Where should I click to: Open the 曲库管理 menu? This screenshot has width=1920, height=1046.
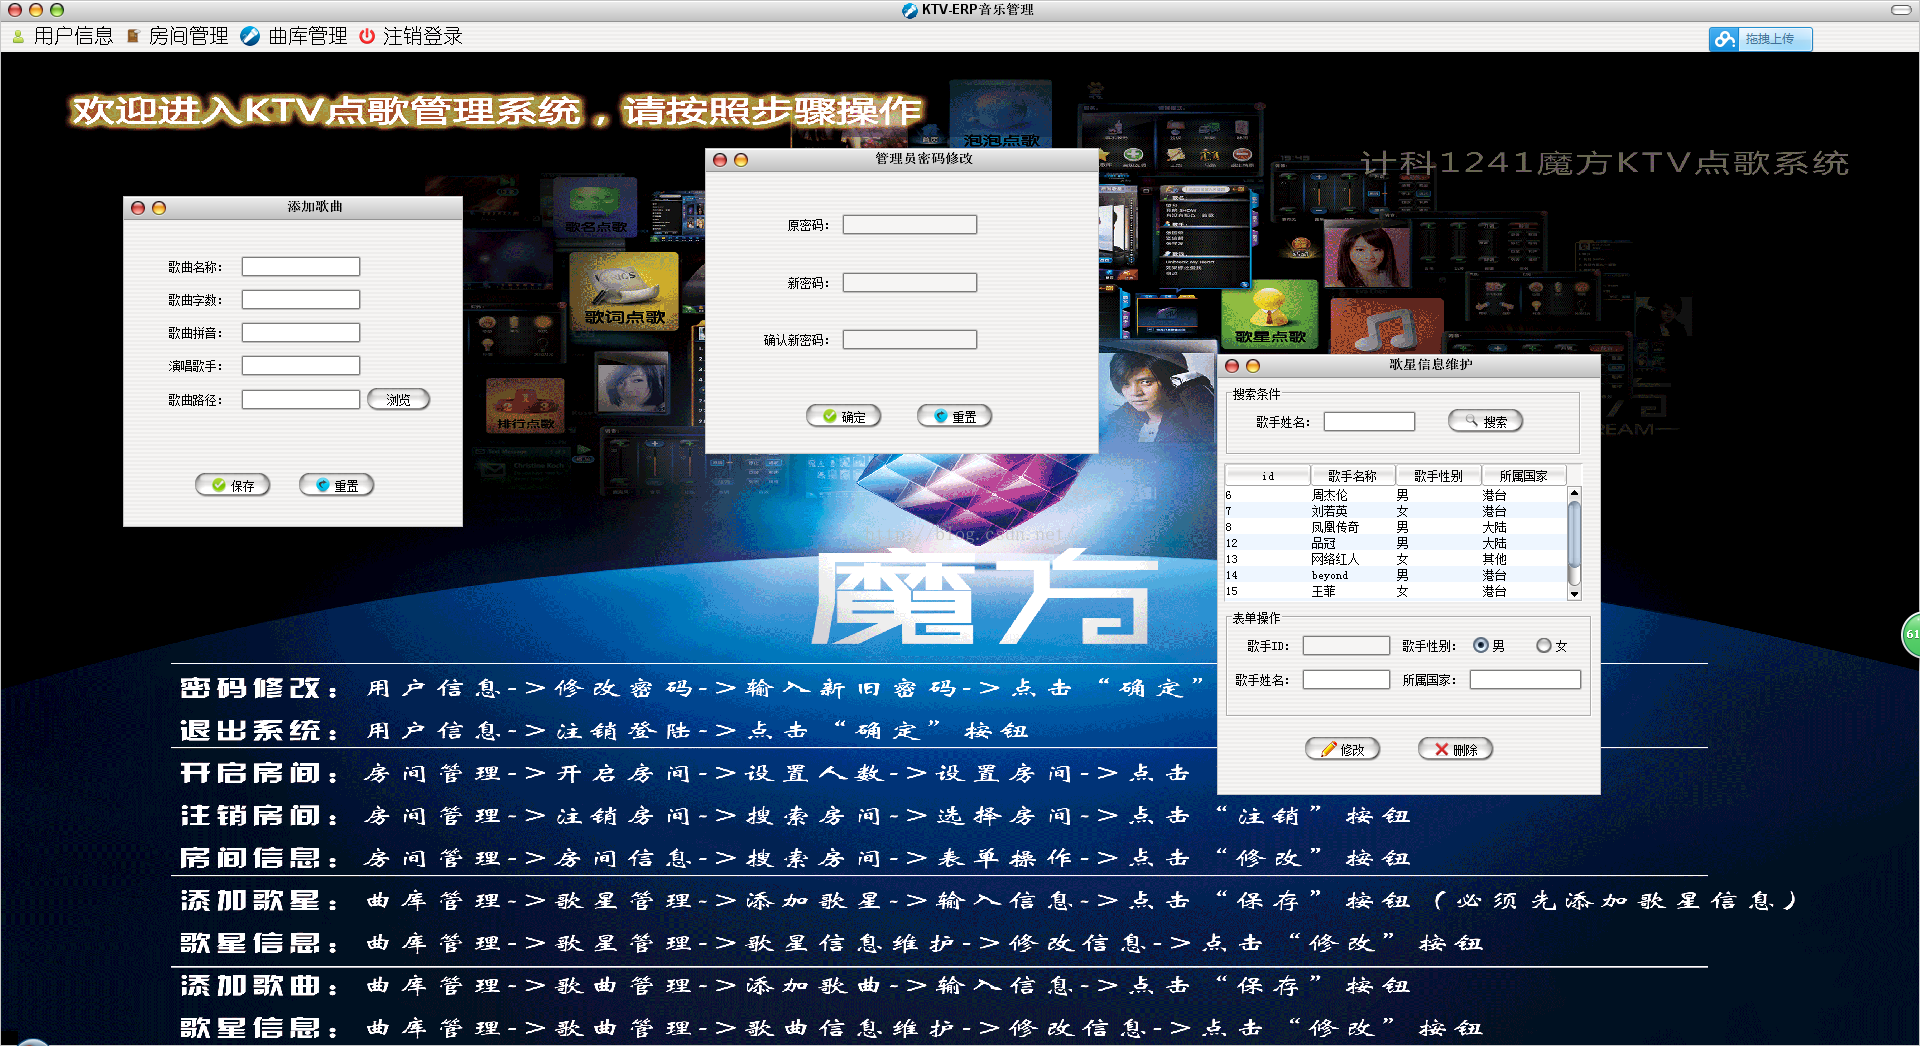coord(308,36)
